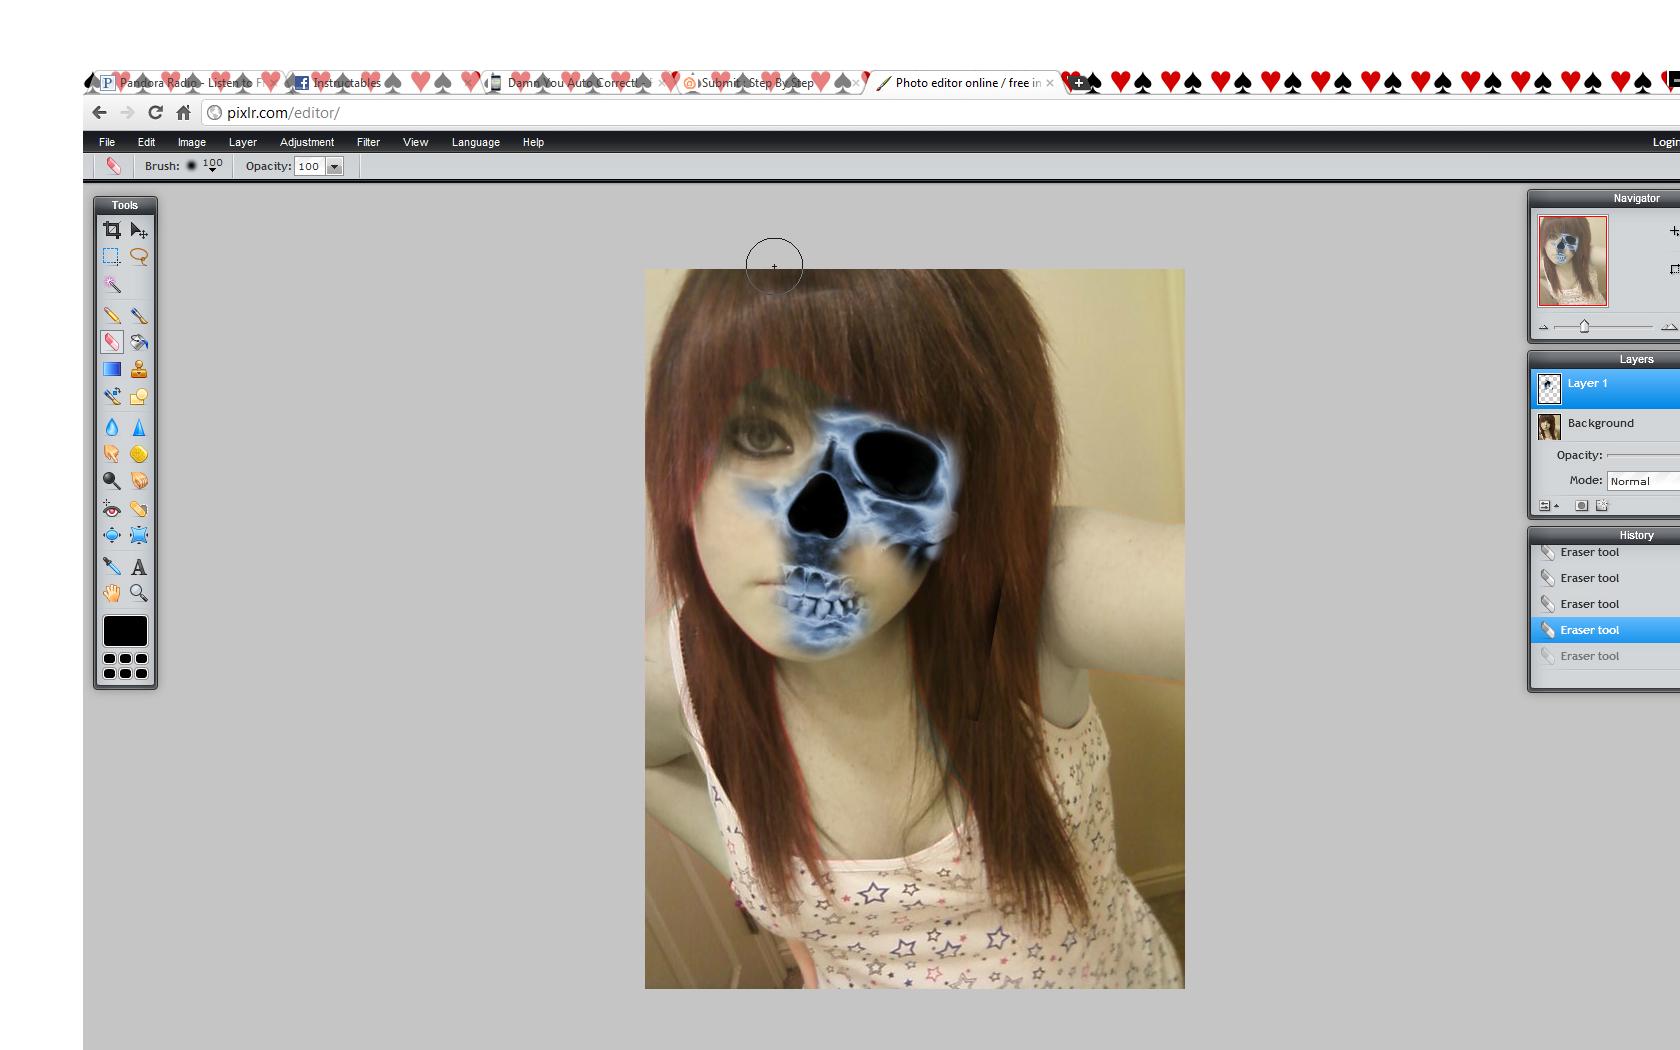Open the Filter menu

(x=368, y=142)
